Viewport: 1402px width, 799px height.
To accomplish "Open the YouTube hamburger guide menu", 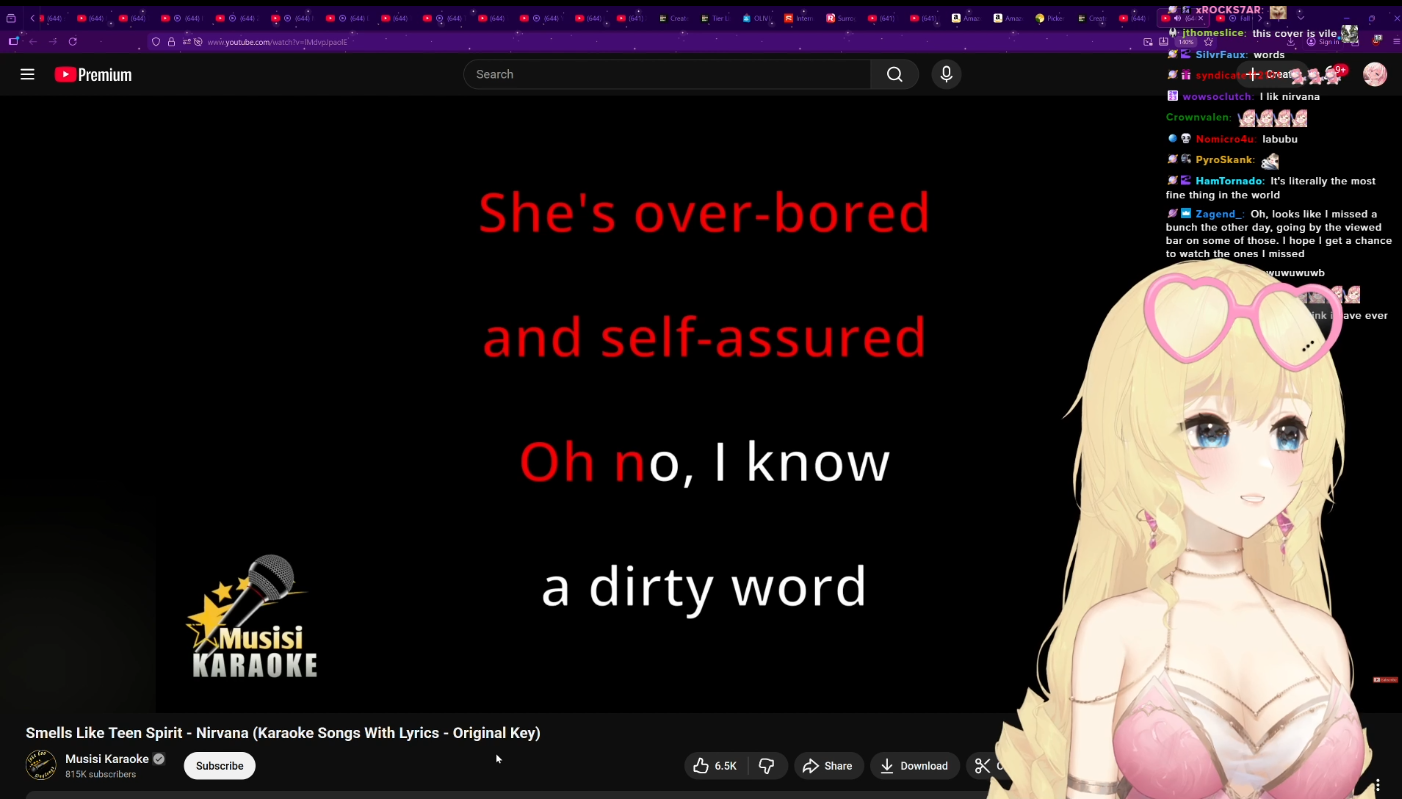I will [x=27, y=74].
